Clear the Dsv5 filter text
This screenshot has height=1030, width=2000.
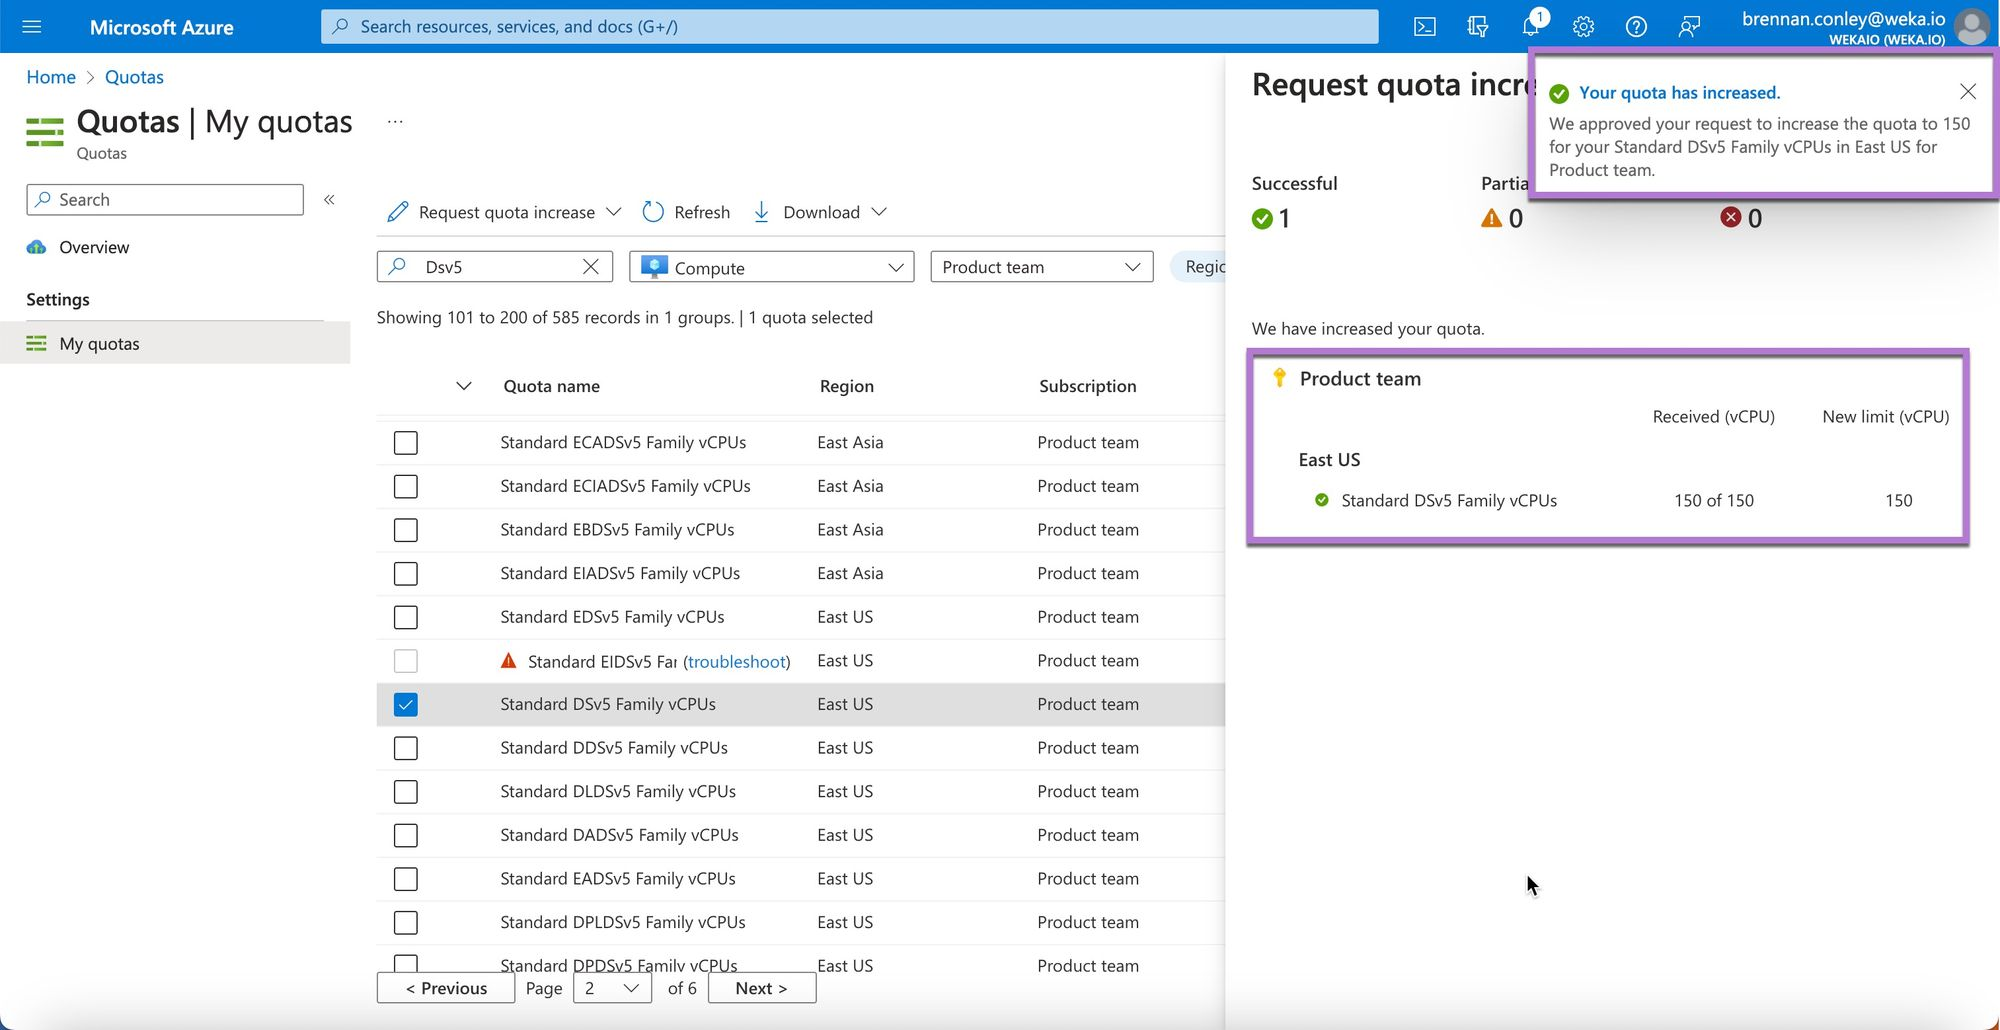coord(591,267)
